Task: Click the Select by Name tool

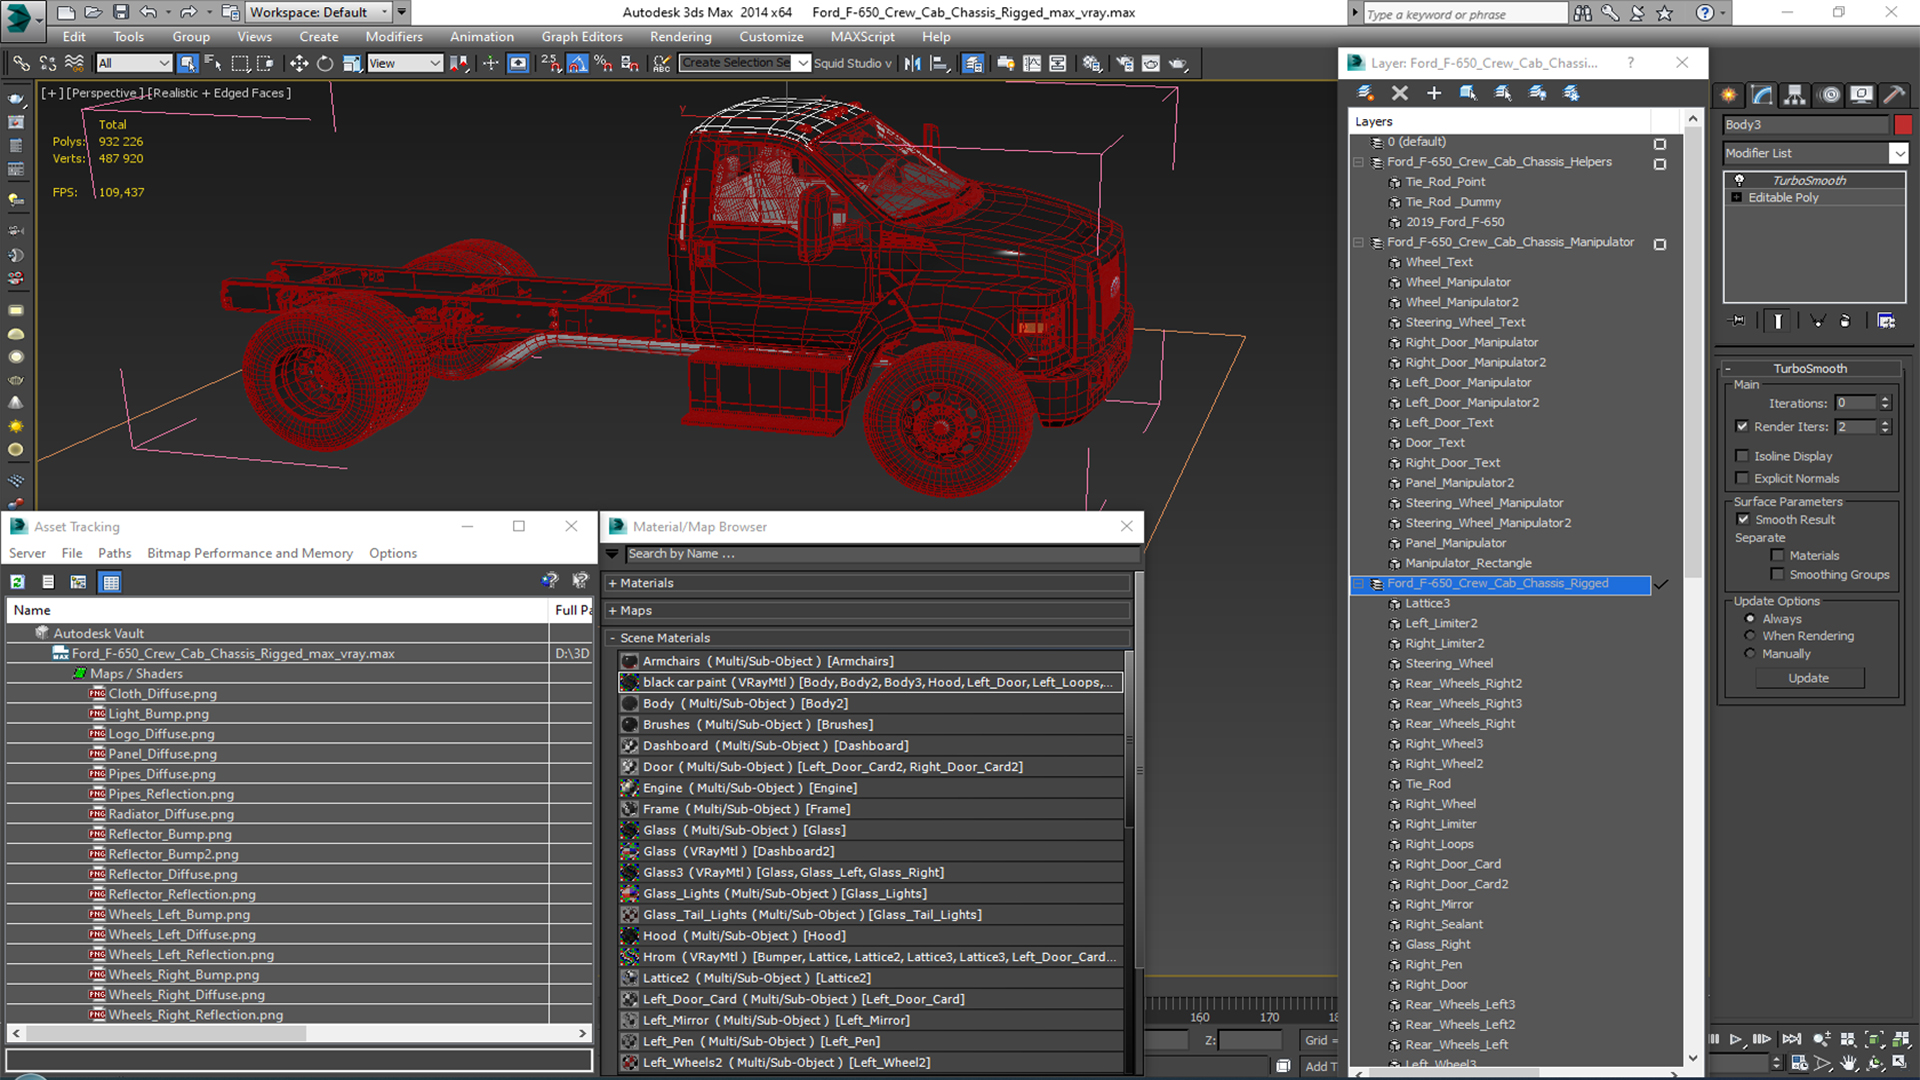Action: [x=213, y=63]
